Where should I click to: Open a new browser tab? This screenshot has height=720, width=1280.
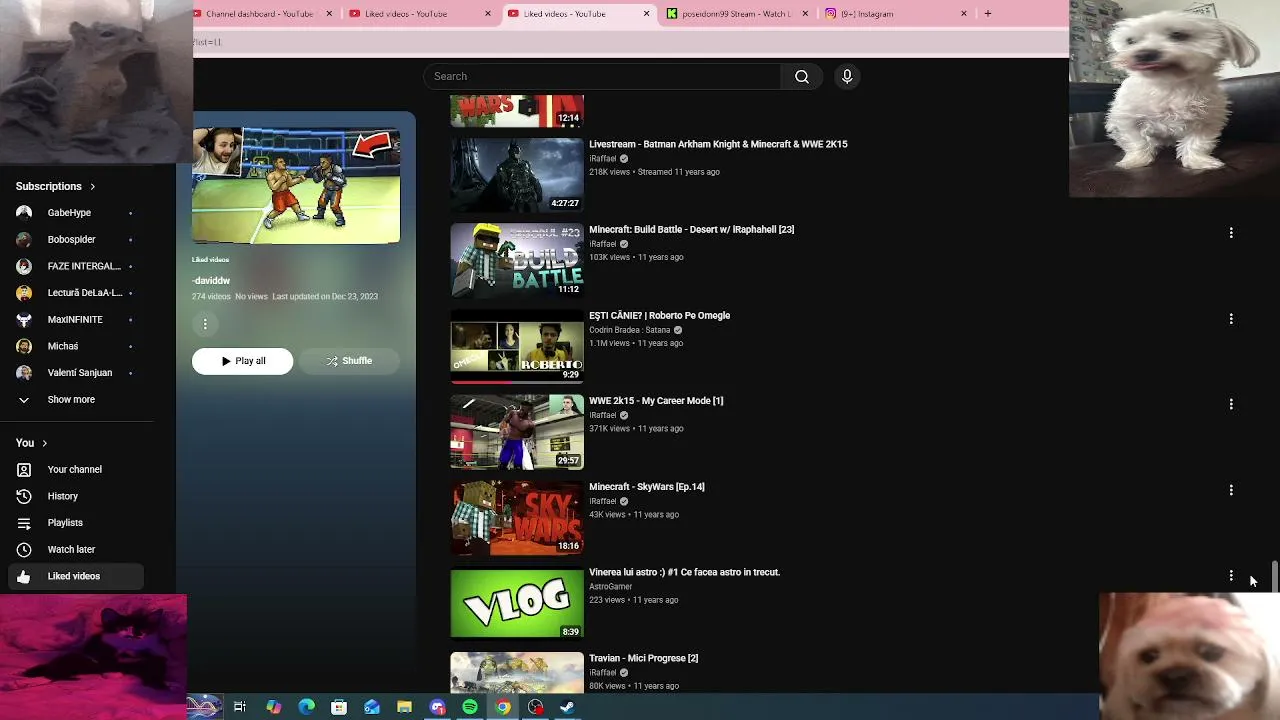(x=988, y=14)
